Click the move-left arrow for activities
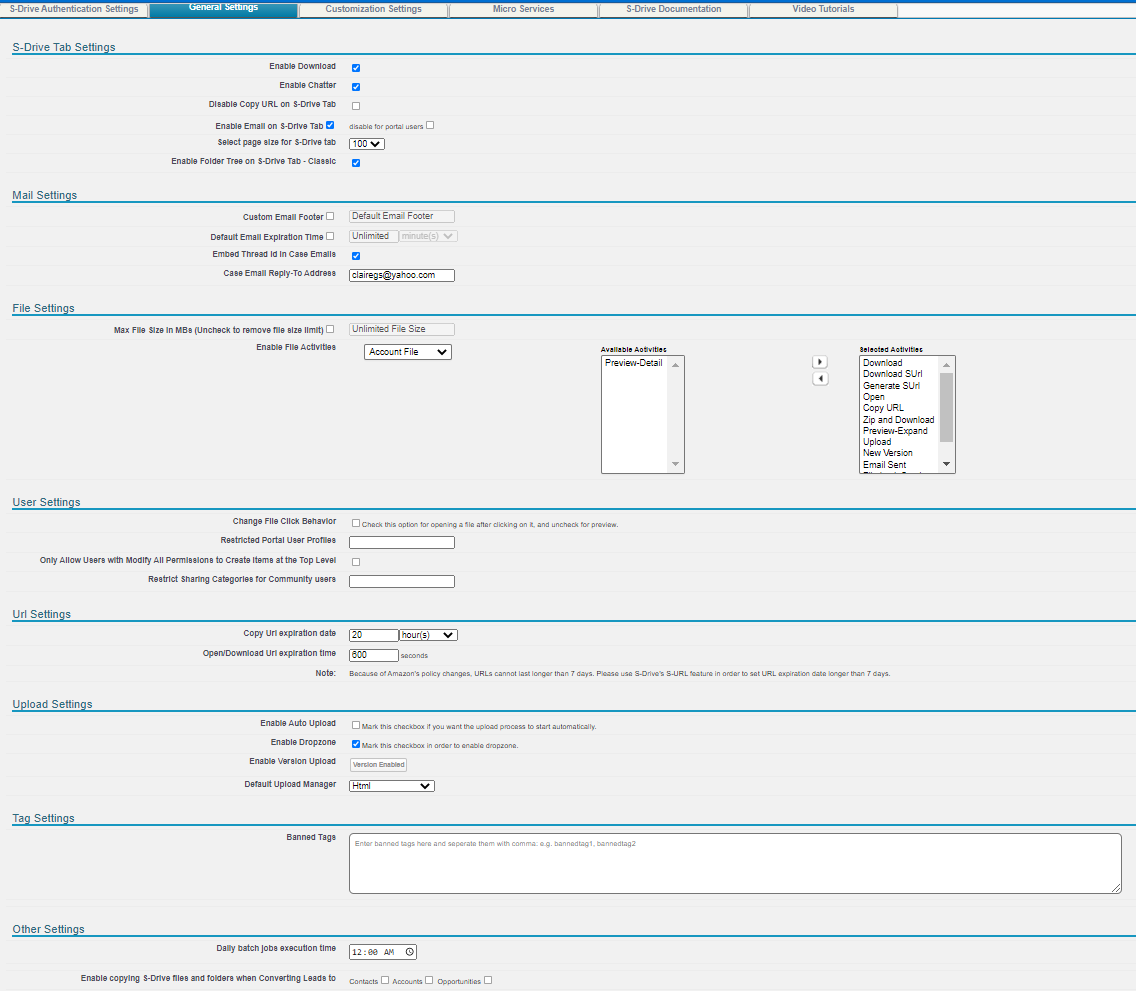The image size is (1136, 991). pyautogui.click(x=820, y=379)
